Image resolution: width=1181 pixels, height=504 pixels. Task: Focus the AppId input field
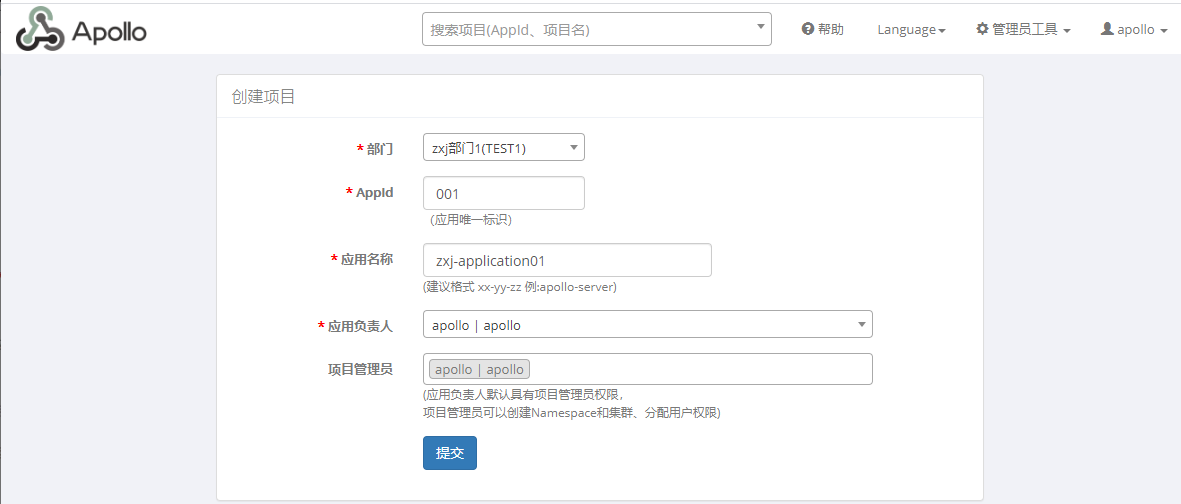click(x=504, y=193)
